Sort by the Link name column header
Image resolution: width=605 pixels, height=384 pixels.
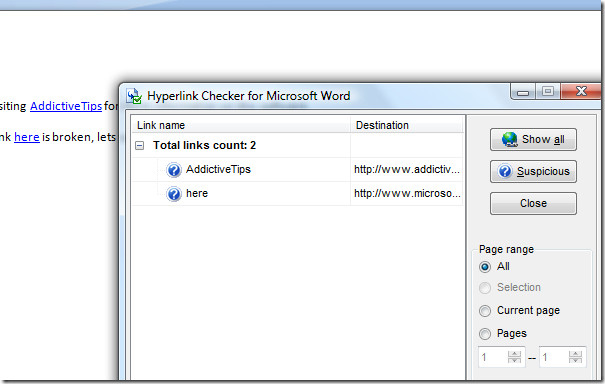click(241, 125)
